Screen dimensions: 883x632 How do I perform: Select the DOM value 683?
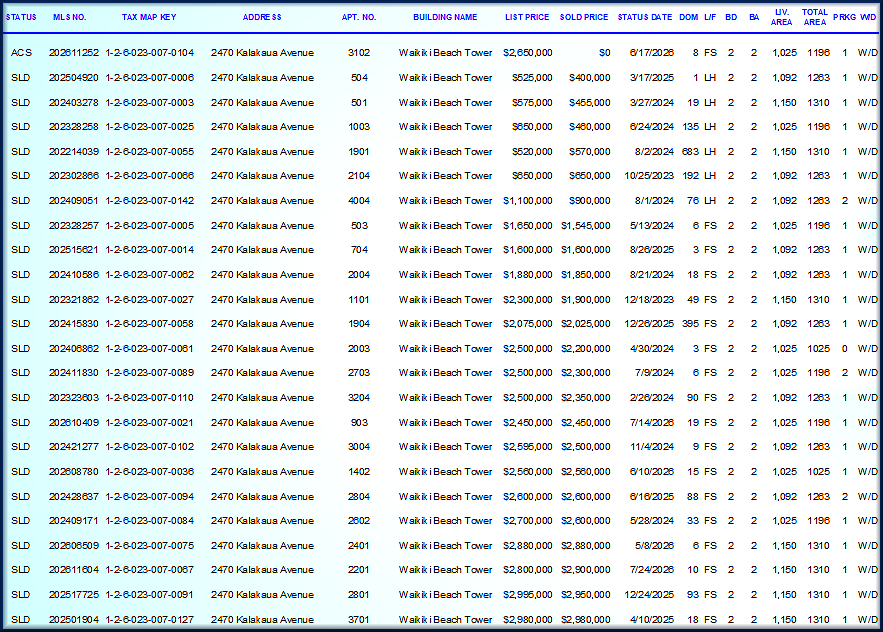pyautogui.click(x=690, y=152)
